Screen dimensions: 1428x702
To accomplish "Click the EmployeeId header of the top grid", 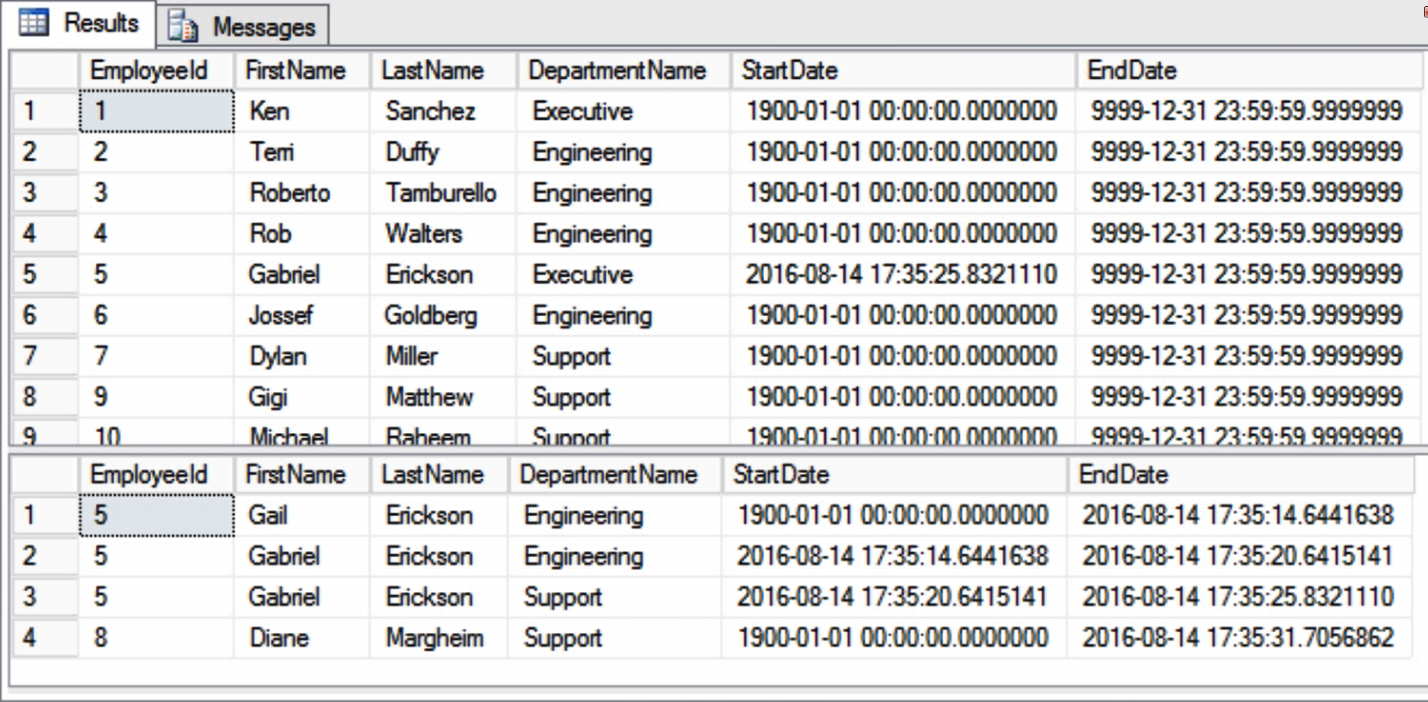I will coord(156,70).
